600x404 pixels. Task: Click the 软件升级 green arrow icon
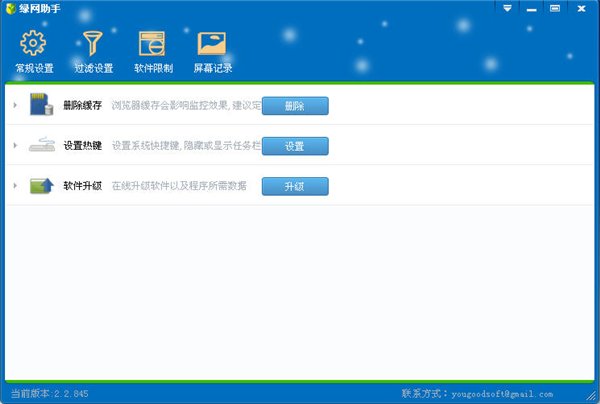tap(42, 186)
